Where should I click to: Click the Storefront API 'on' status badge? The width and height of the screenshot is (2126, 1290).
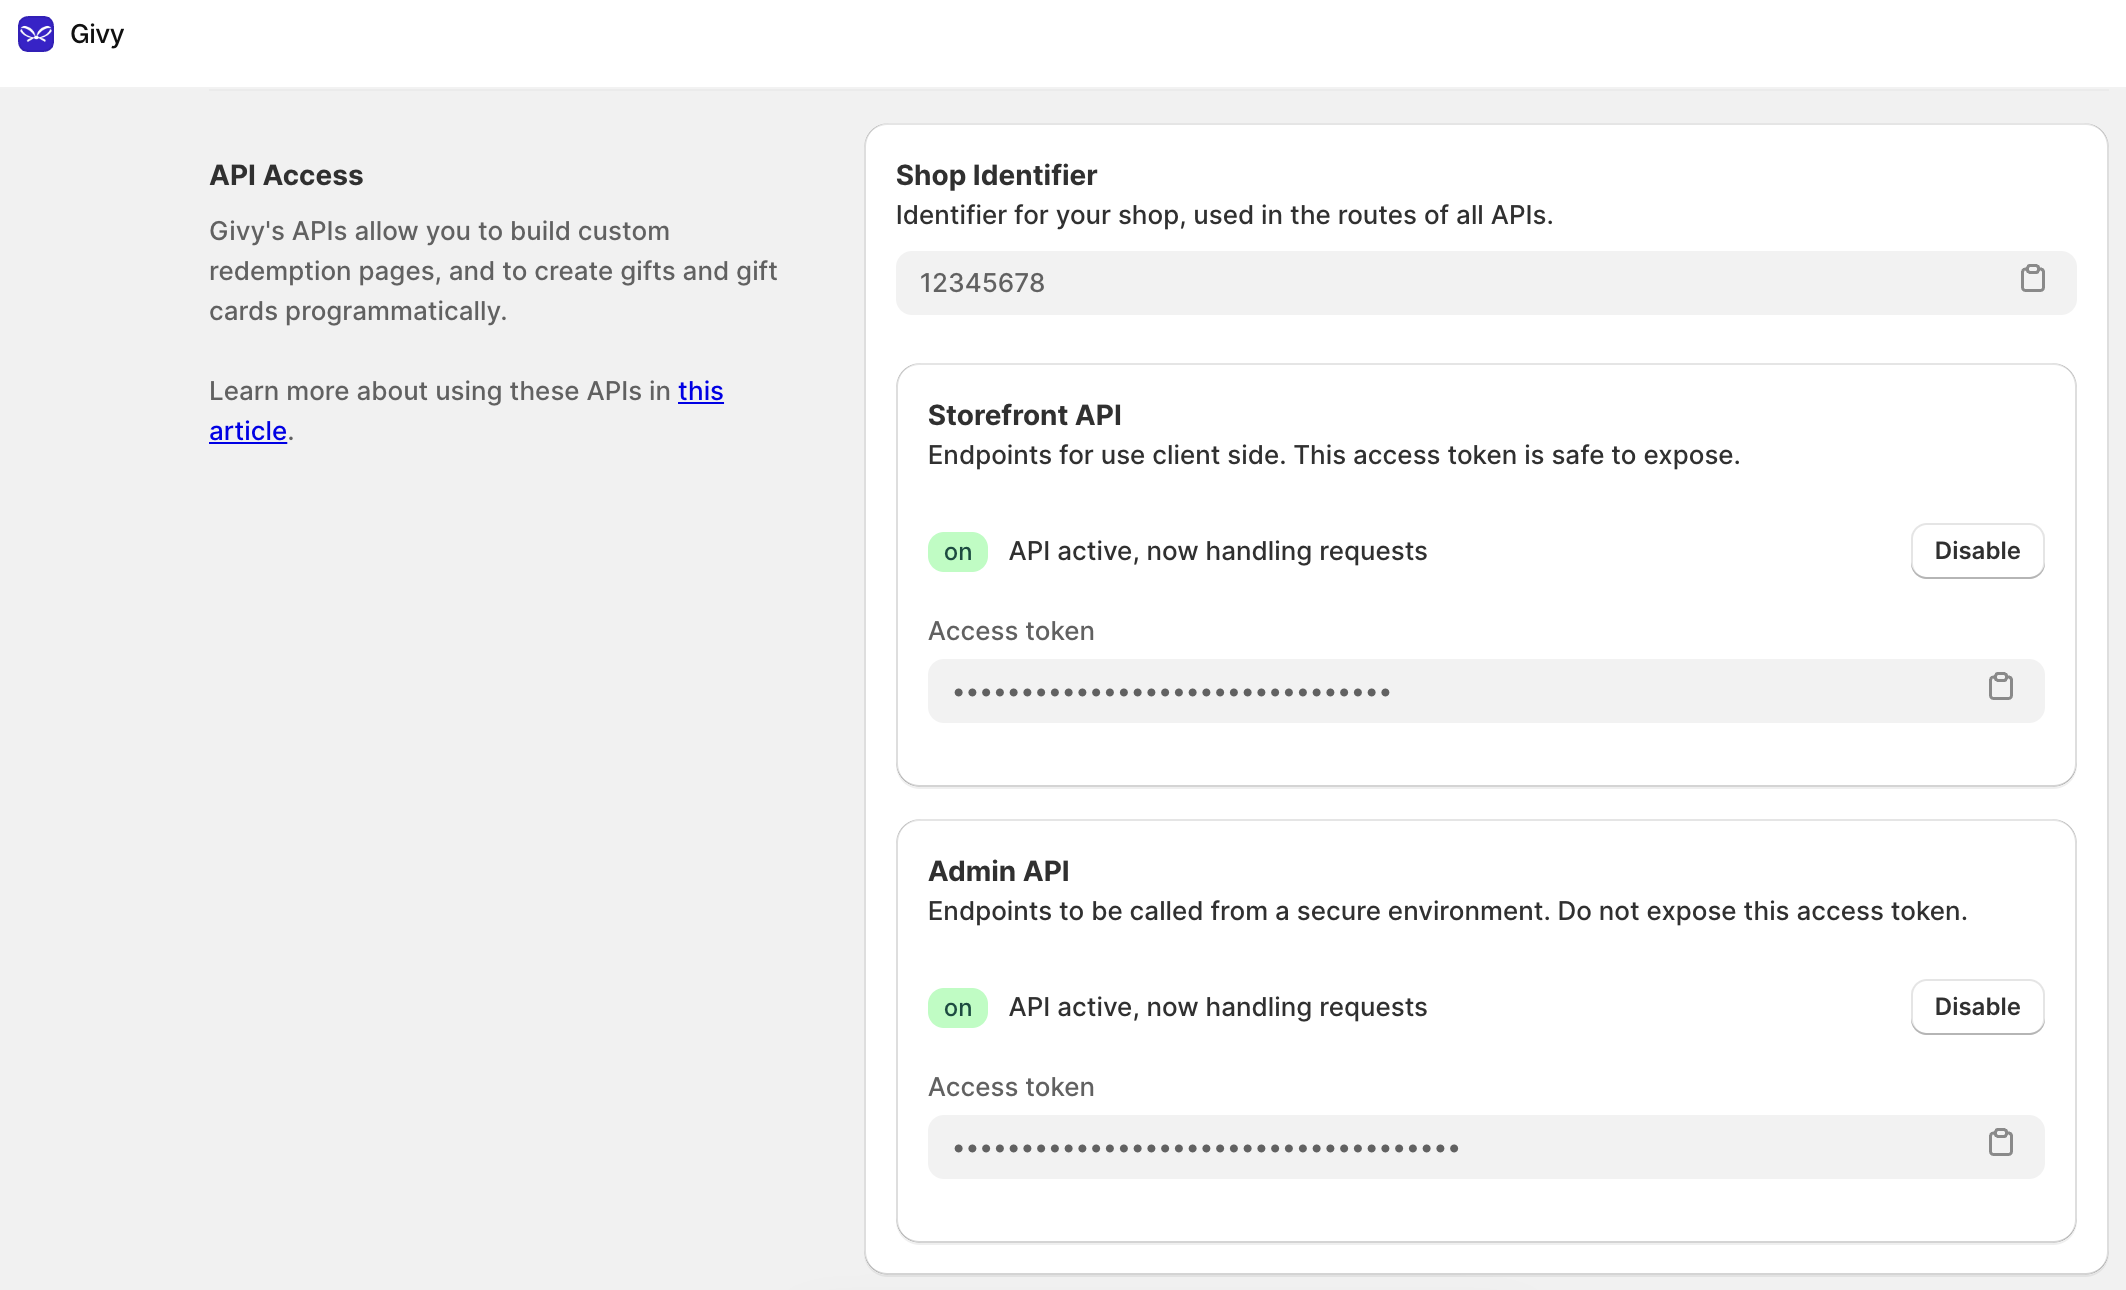coord(958,552)
